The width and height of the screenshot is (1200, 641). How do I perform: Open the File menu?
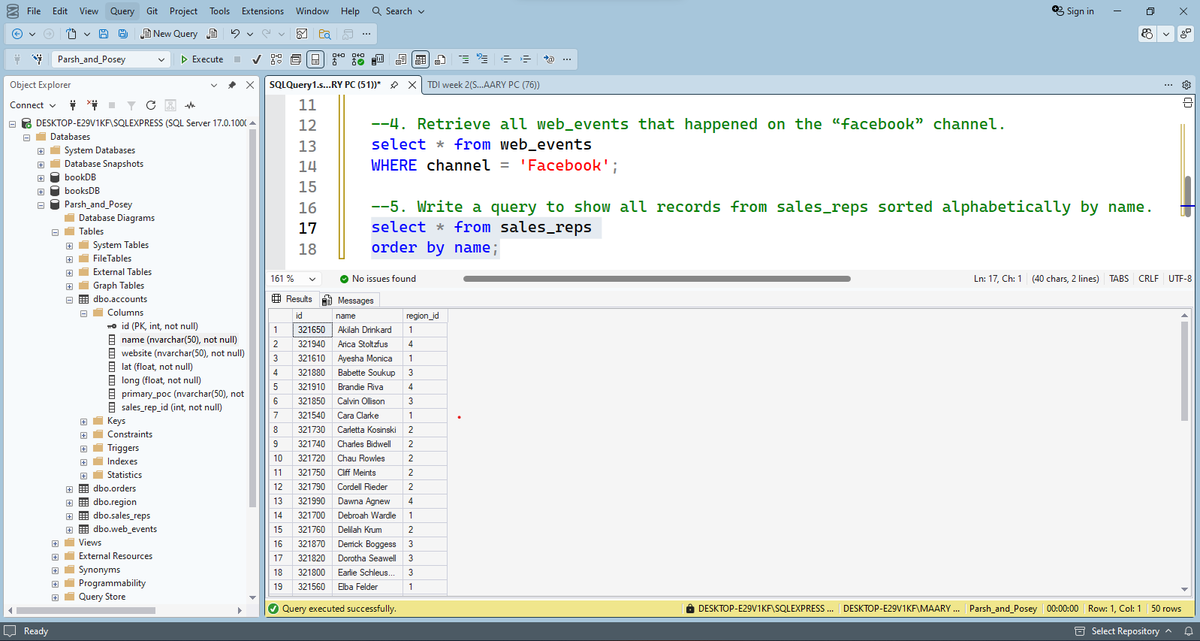click(x=33, y=11)
